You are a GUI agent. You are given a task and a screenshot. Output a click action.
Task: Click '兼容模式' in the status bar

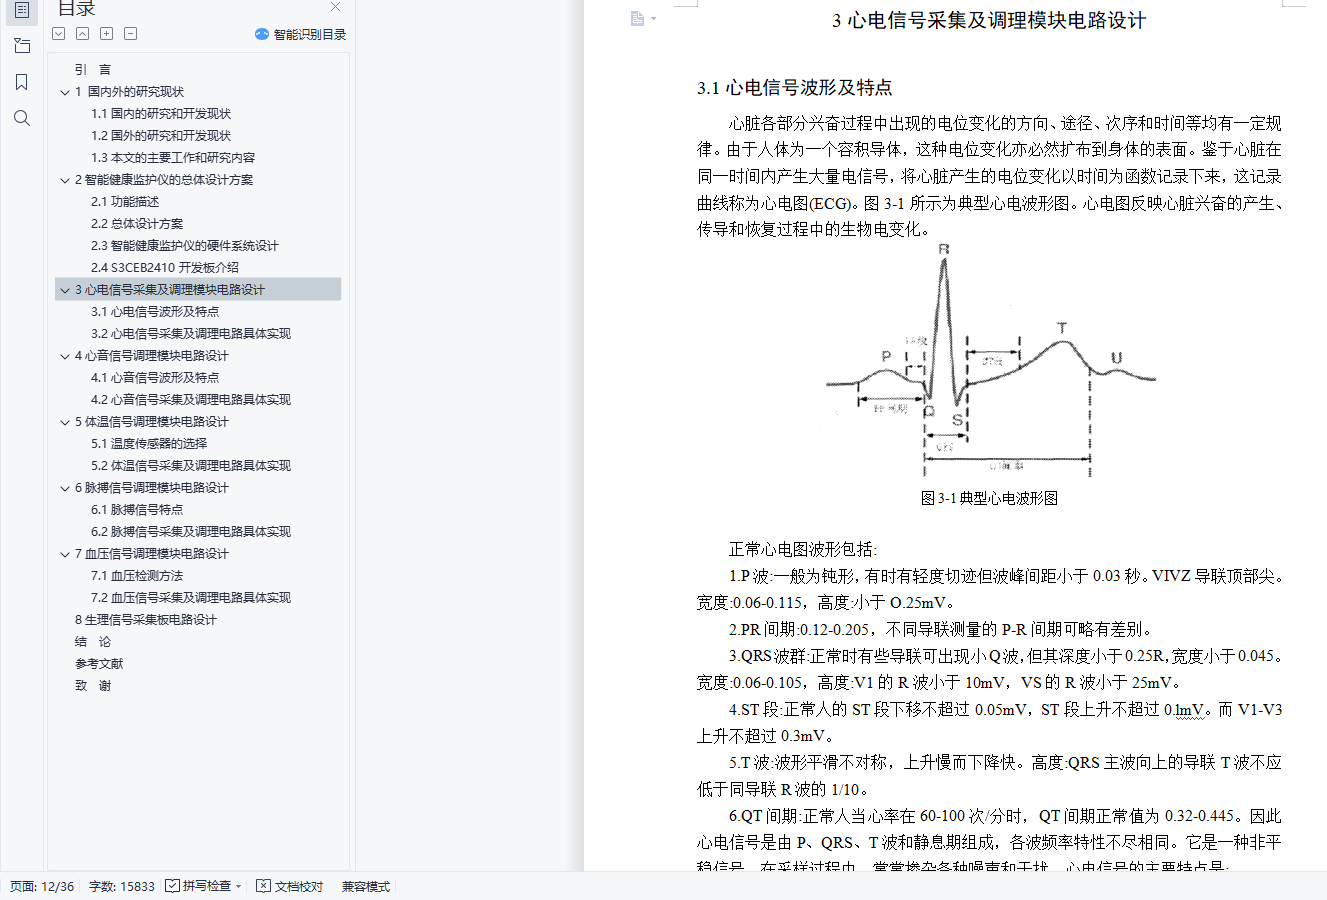point(366,886)
